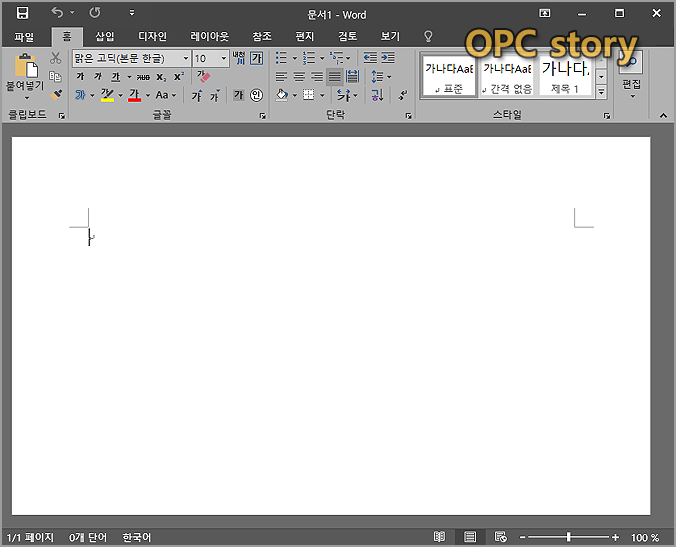Center the text
The width and height of the screenshot is (676, 547).
coord(299,77)
